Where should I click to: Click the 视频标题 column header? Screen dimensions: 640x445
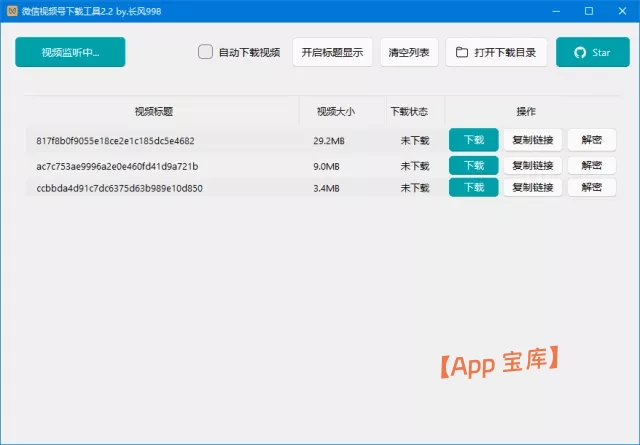click(x=154, y=111)
